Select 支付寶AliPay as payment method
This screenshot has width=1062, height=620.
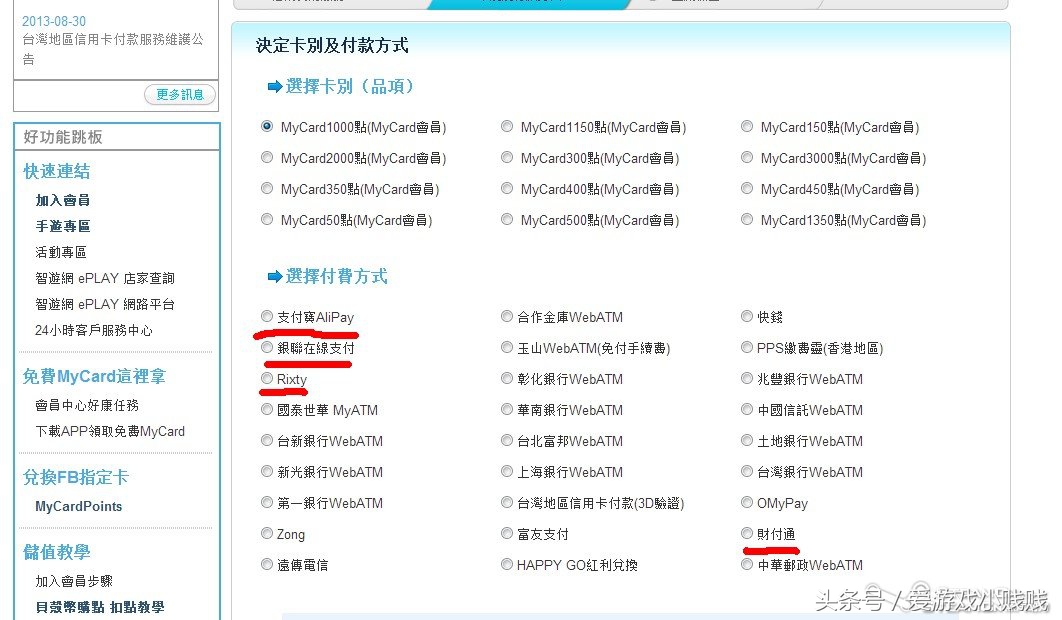click(x=267, y=316)
